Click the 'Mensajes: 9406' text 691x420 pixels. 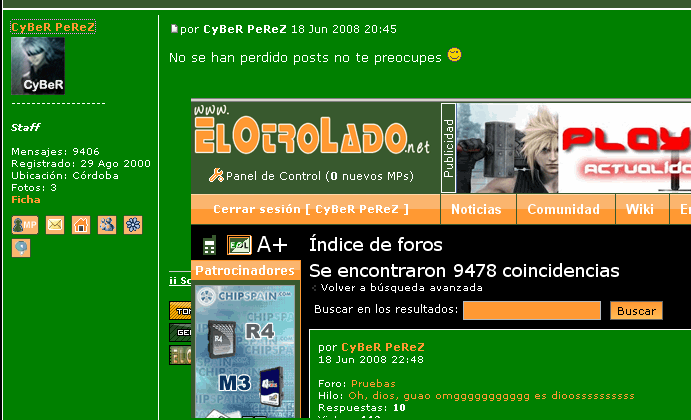point(56,152)
